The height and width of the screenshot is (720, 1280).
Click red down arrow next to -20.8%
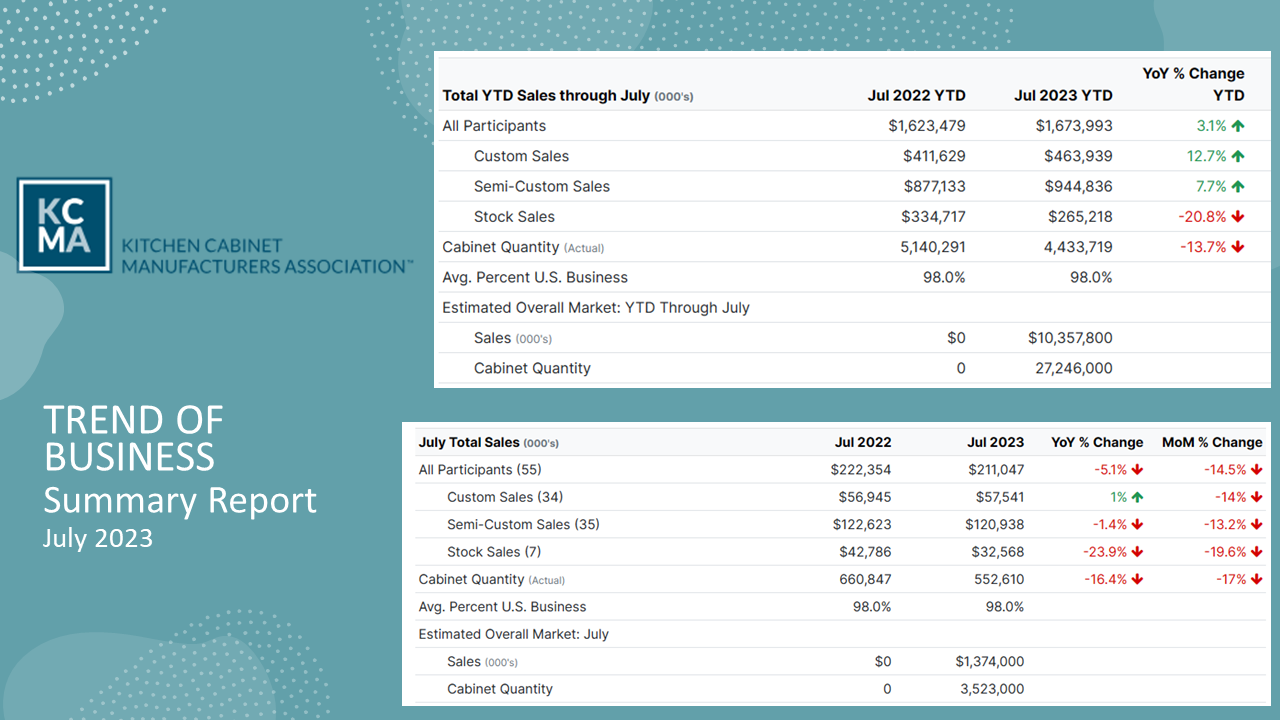pos(1238,217)
